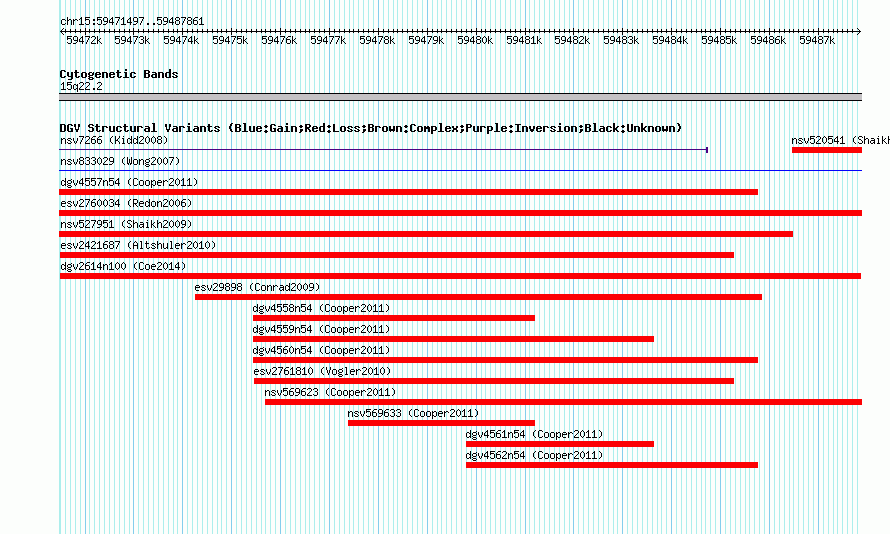890x534 pixels.
Task: Select the nsv527951 (Shaikh2009) loss bar
Action: click(426, 234)
